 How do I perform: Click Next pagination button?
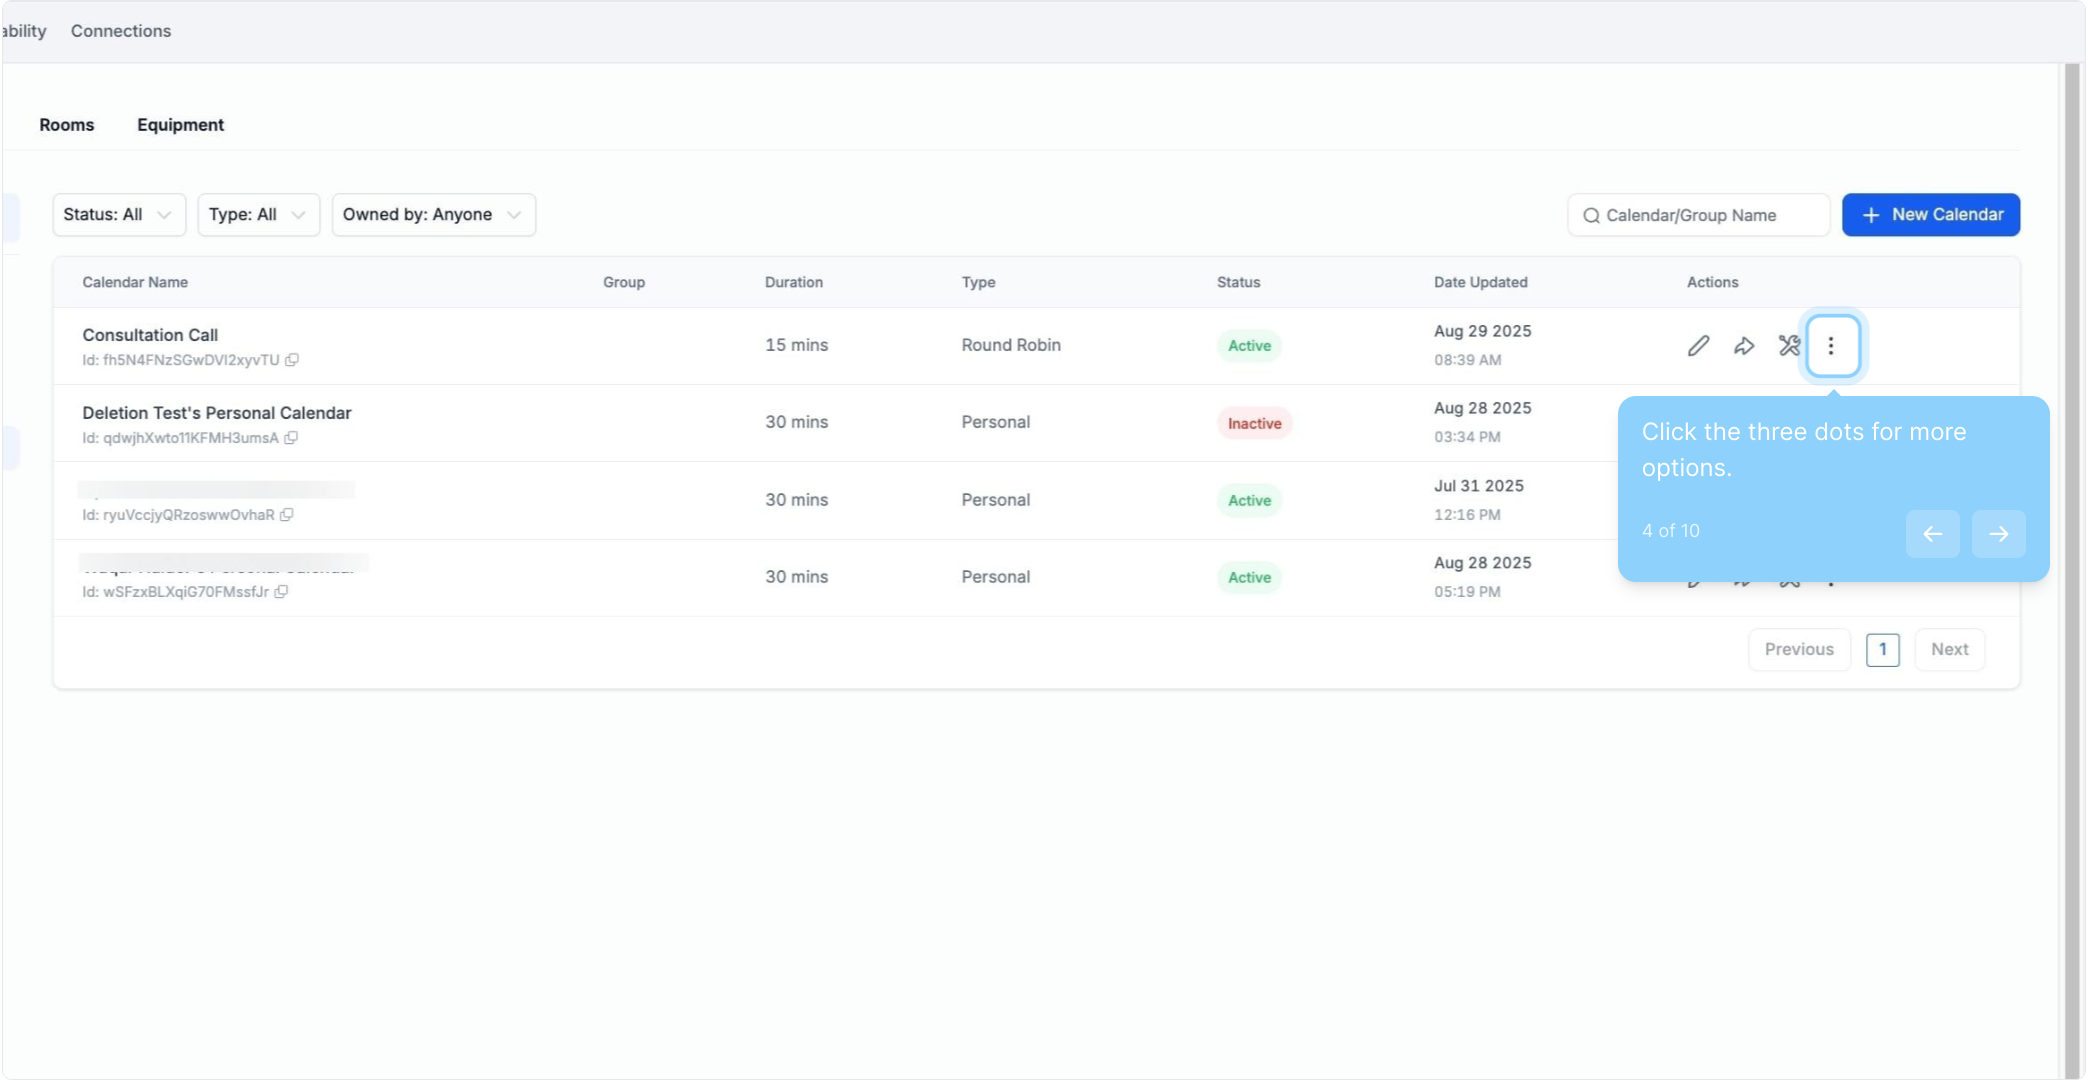(1949, 650)
